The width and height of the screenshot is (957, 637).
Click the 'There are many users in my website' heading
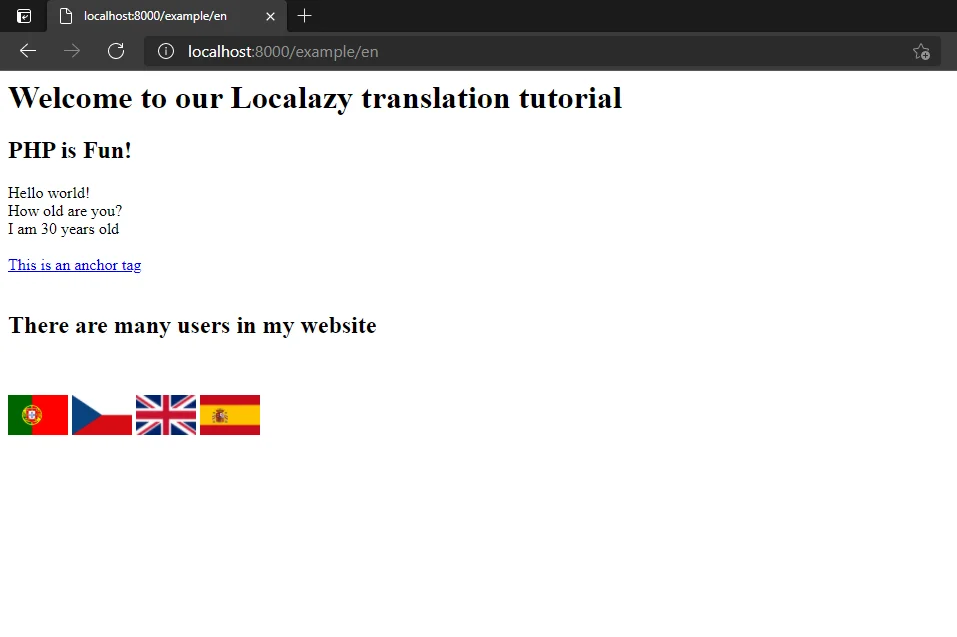point(191,325)
